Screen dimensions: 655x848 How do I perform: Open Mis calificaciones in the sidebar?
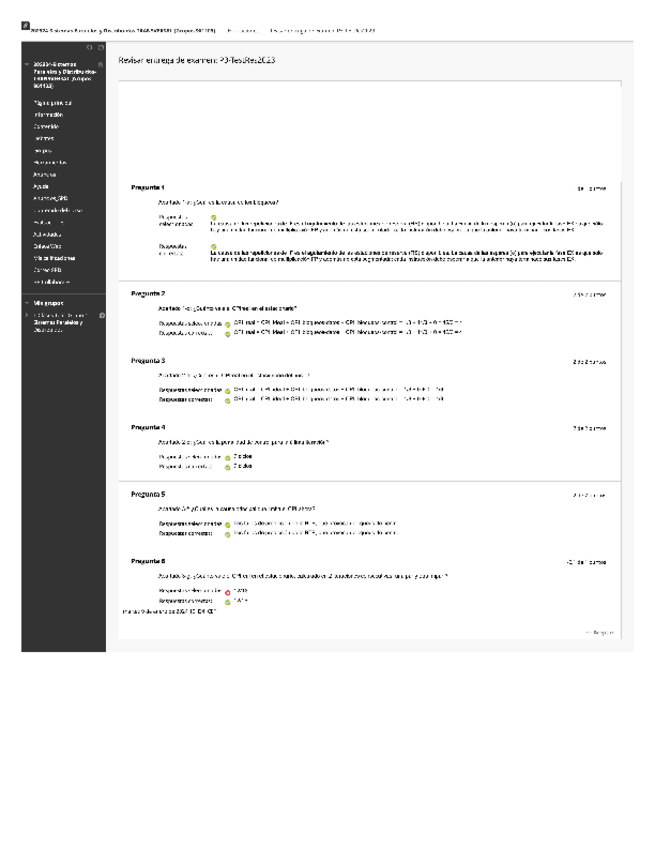54,258
